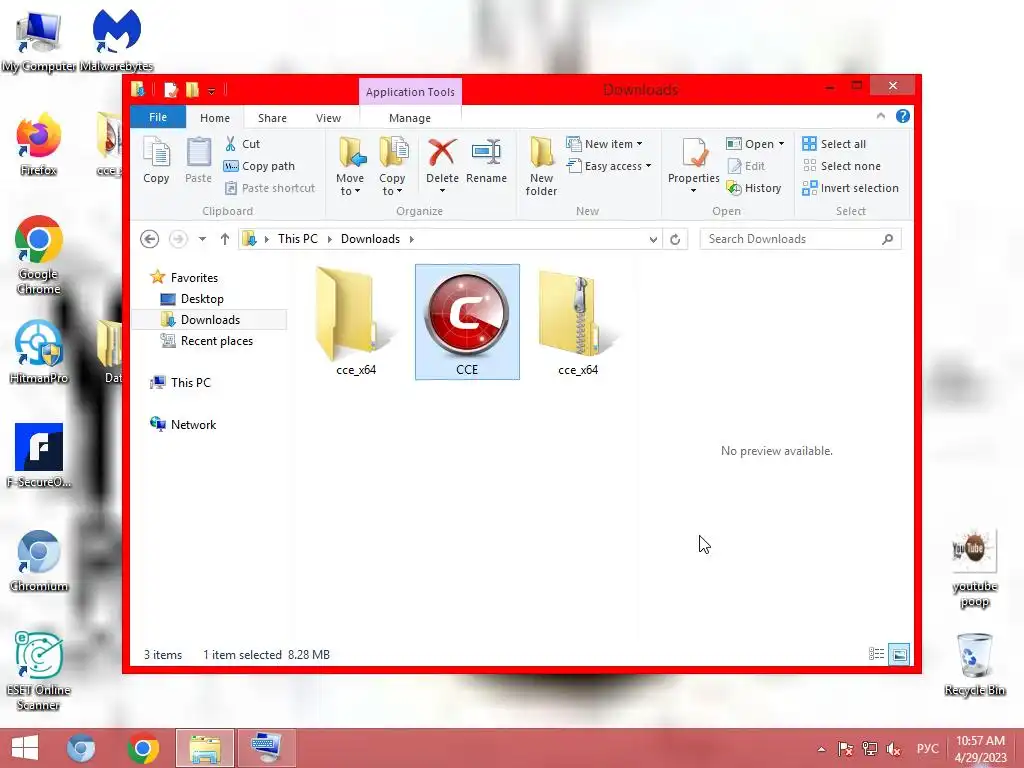Switch to Details view in status bar

pos(876,654)
